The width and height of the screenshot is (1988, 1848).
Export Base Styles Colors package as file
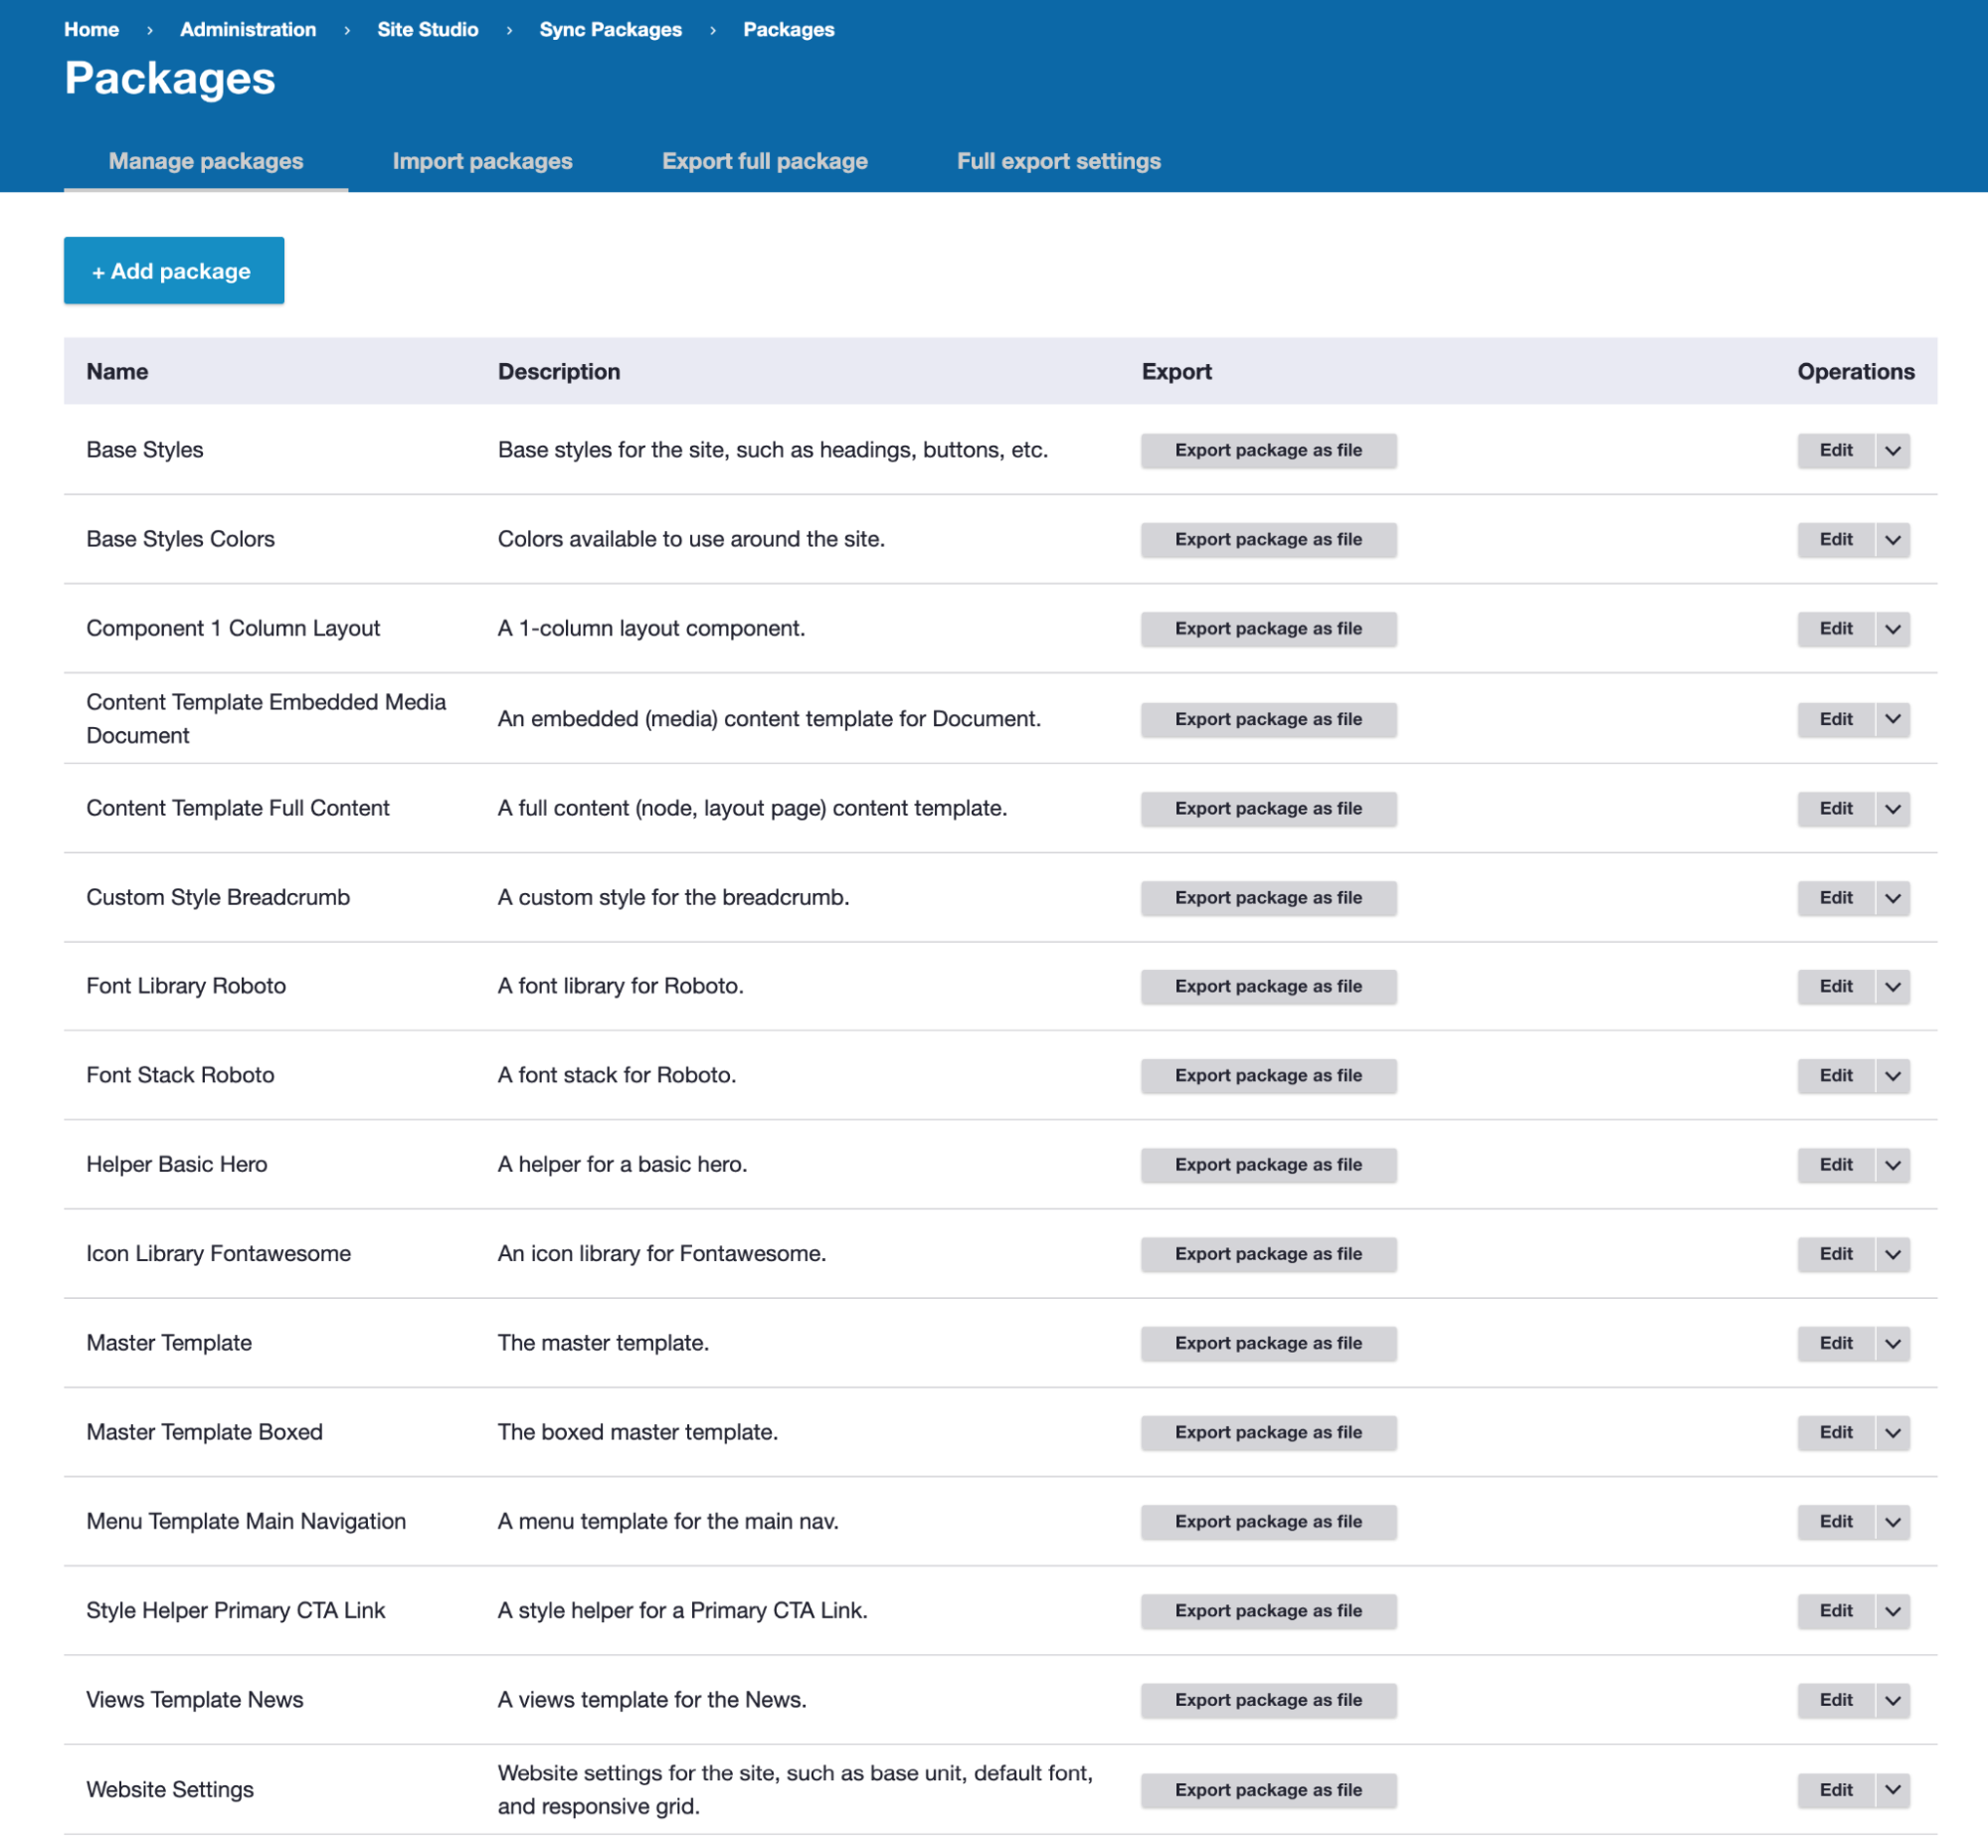point(1267,539)
